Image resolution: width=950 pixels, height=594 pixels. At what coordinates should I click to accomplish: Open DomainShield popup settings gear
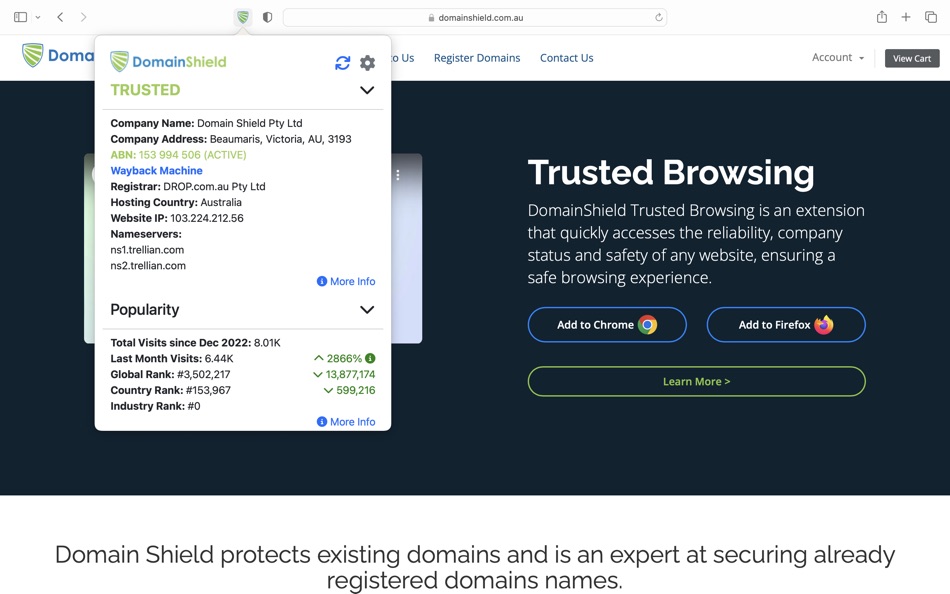coord(368,62)
